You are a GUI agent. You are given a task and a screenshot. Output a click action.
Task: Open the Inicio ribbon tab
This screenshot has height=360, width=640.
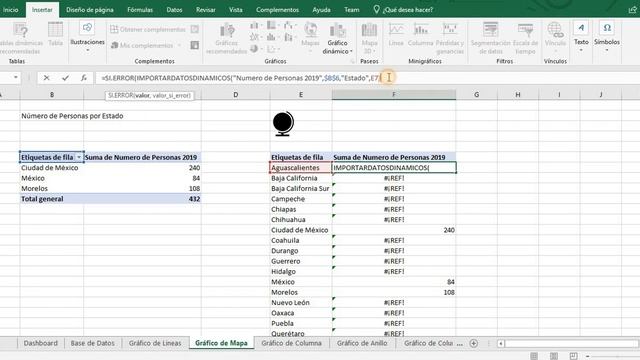point(11,9)
